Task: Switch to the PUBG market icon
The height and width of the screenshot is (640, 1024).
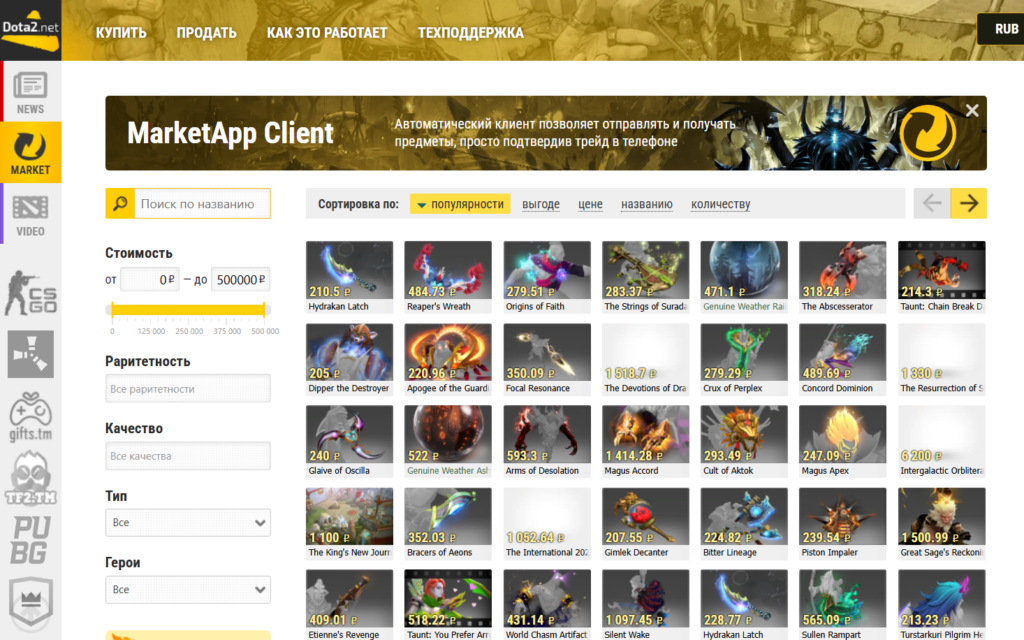Action: point(31,540)
